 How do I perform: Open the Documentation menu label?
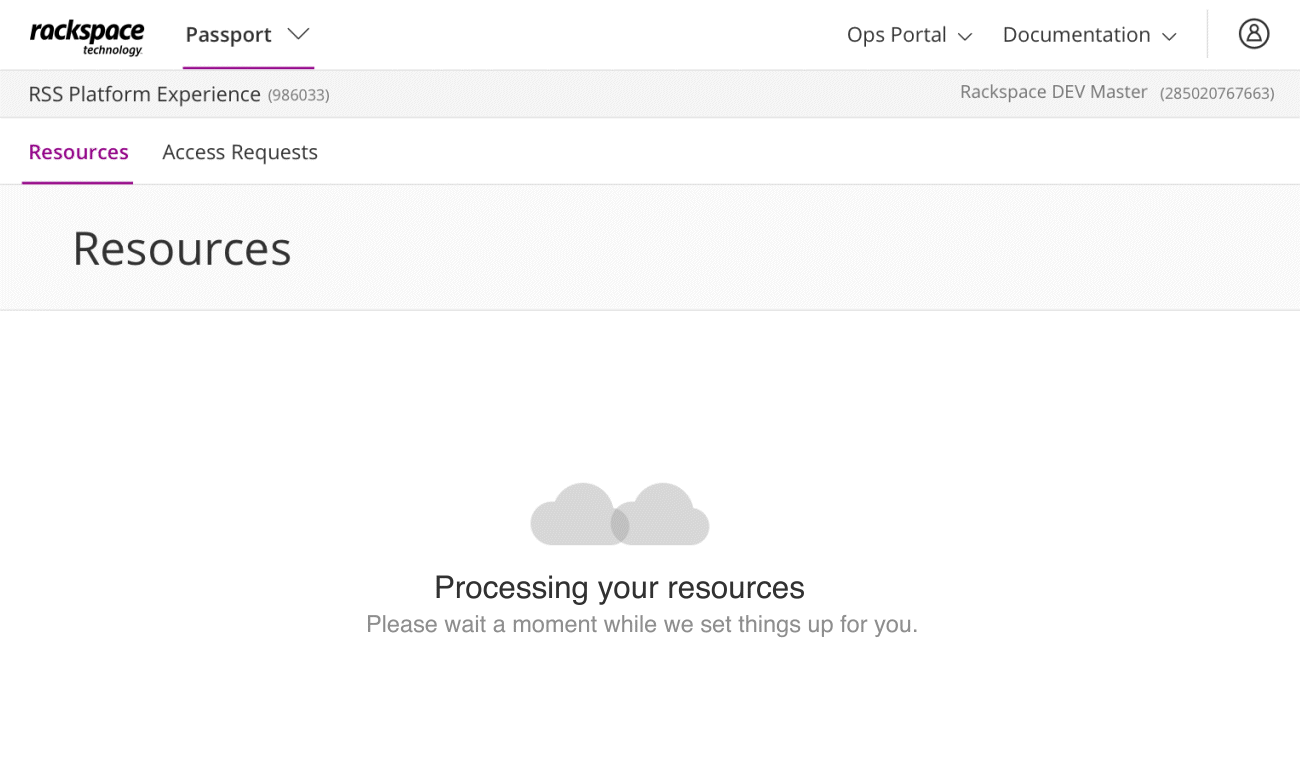tap(1076, 34)
